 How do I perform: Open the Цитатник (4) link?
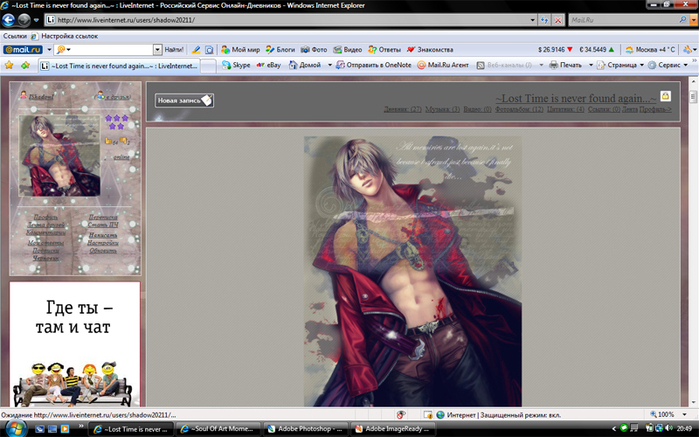click(565, 109)
